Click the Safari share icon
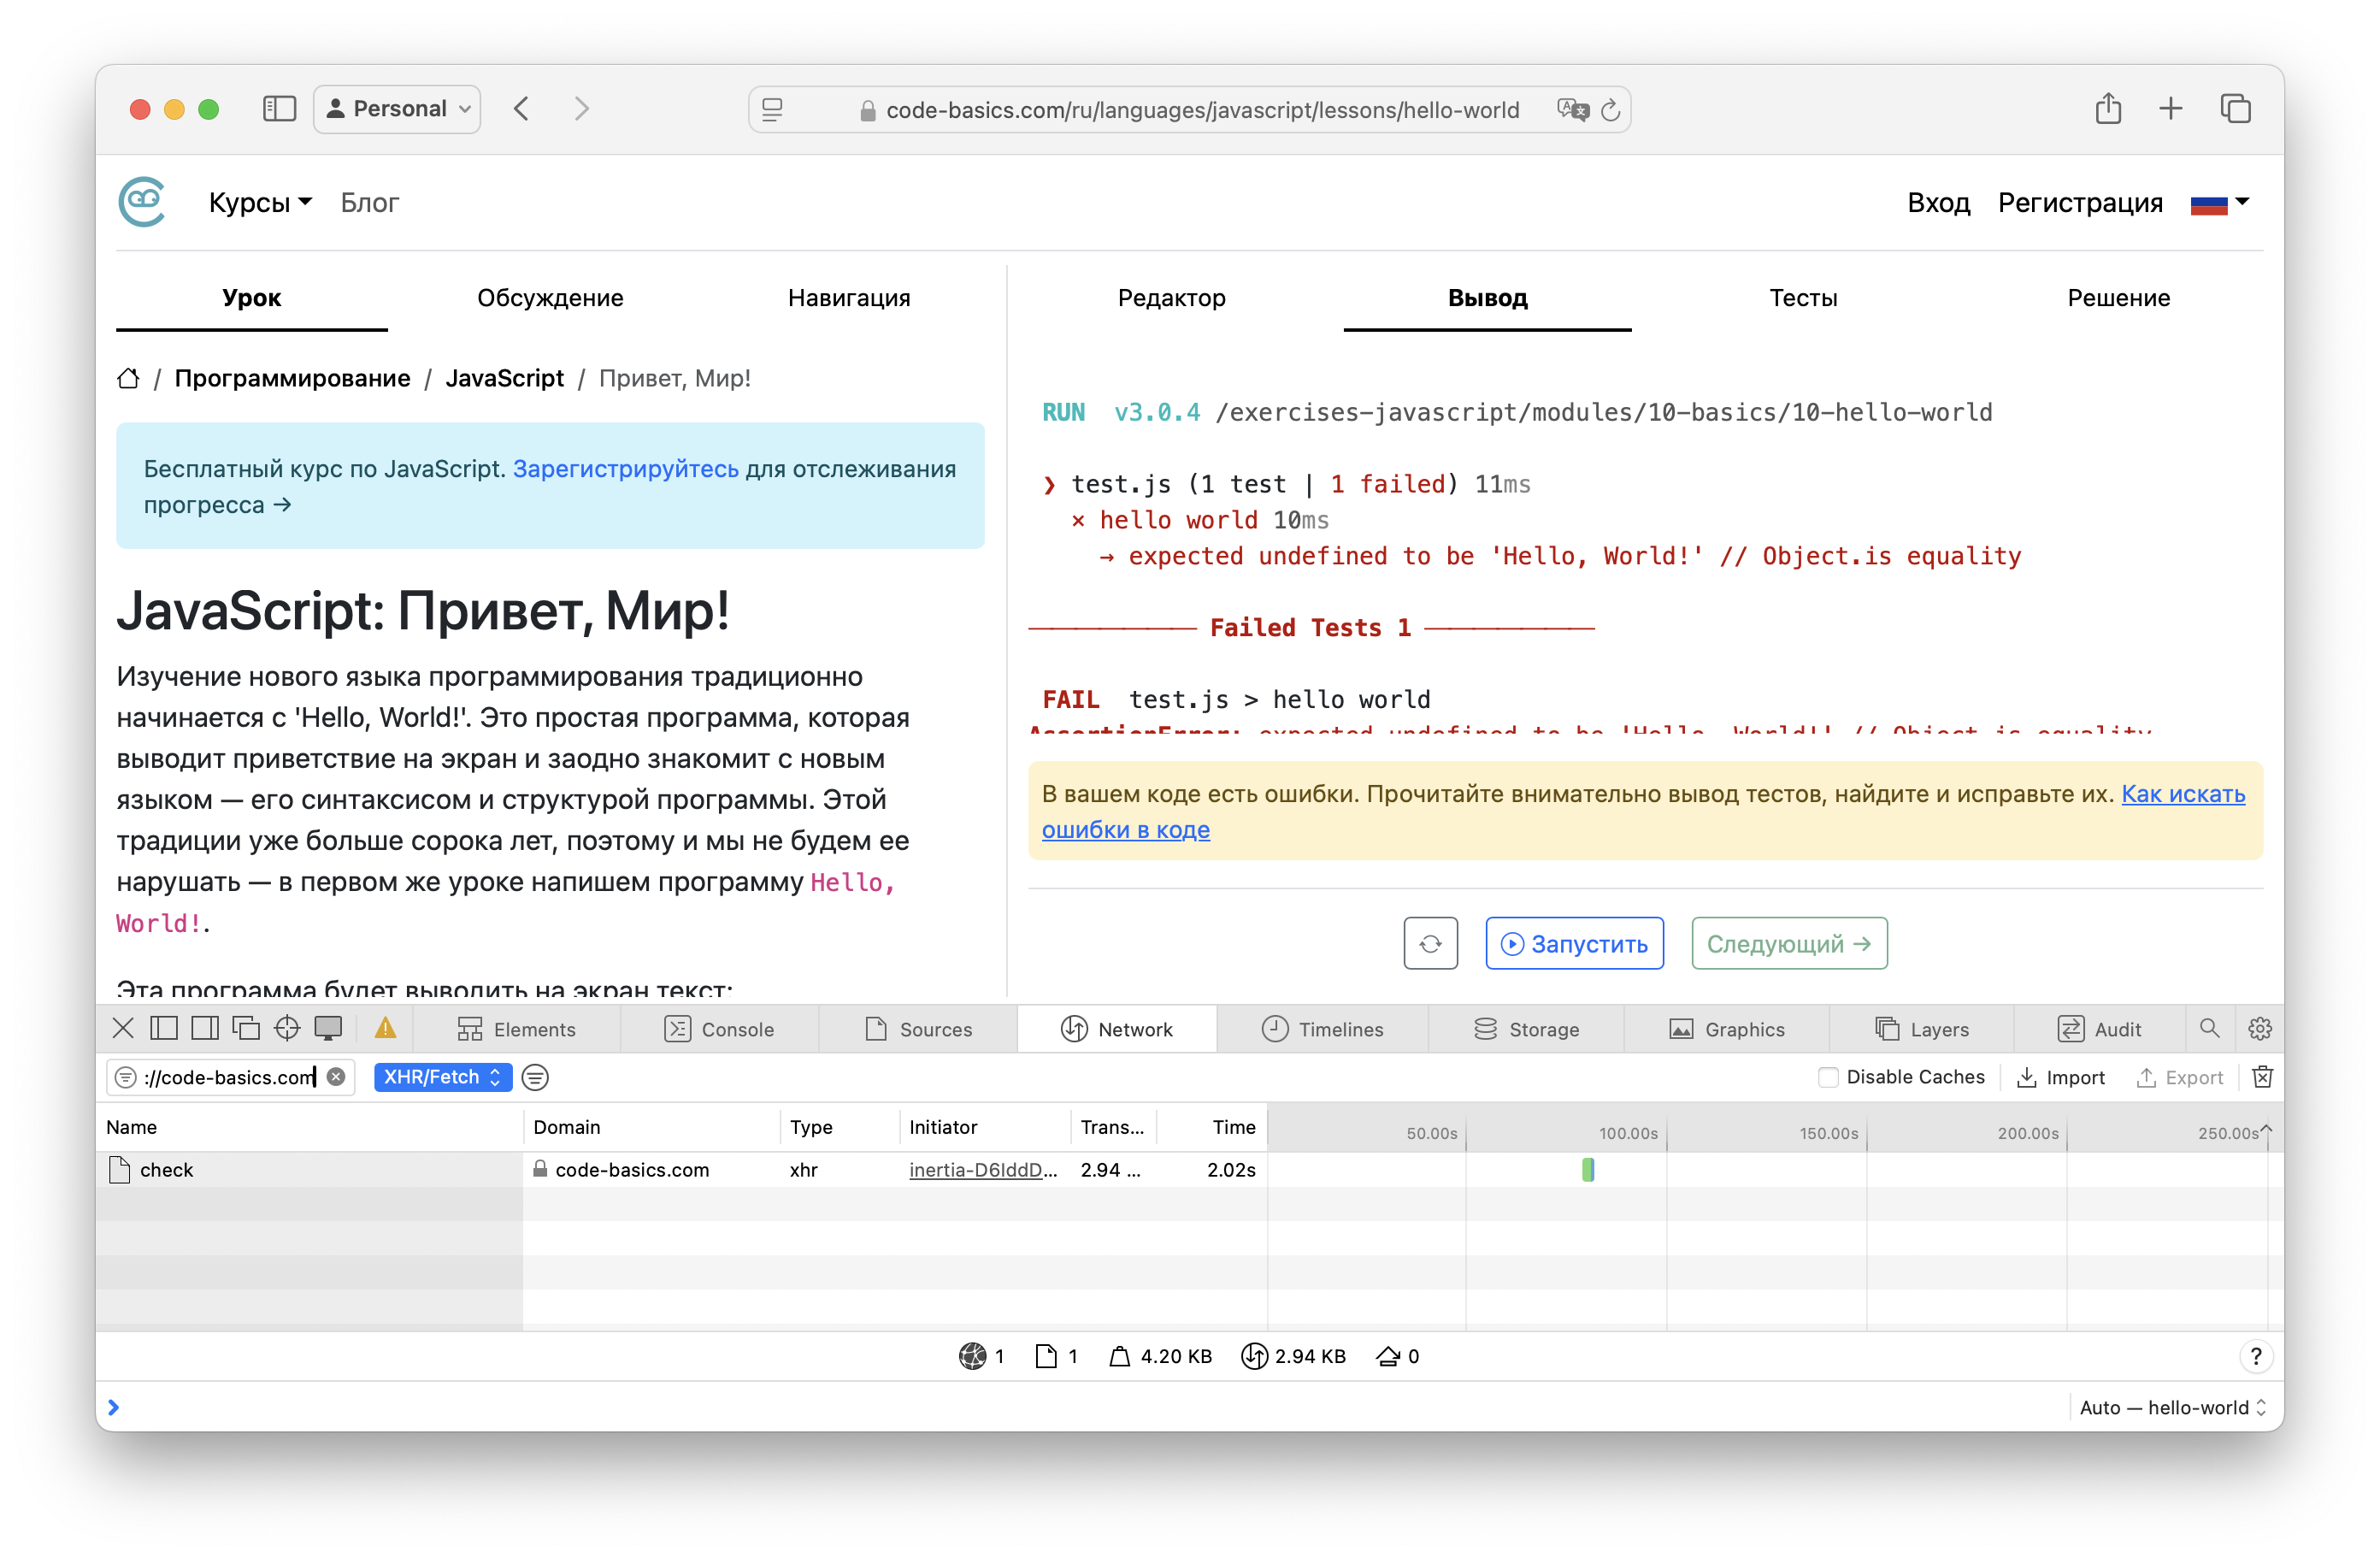 [2109, 108]
